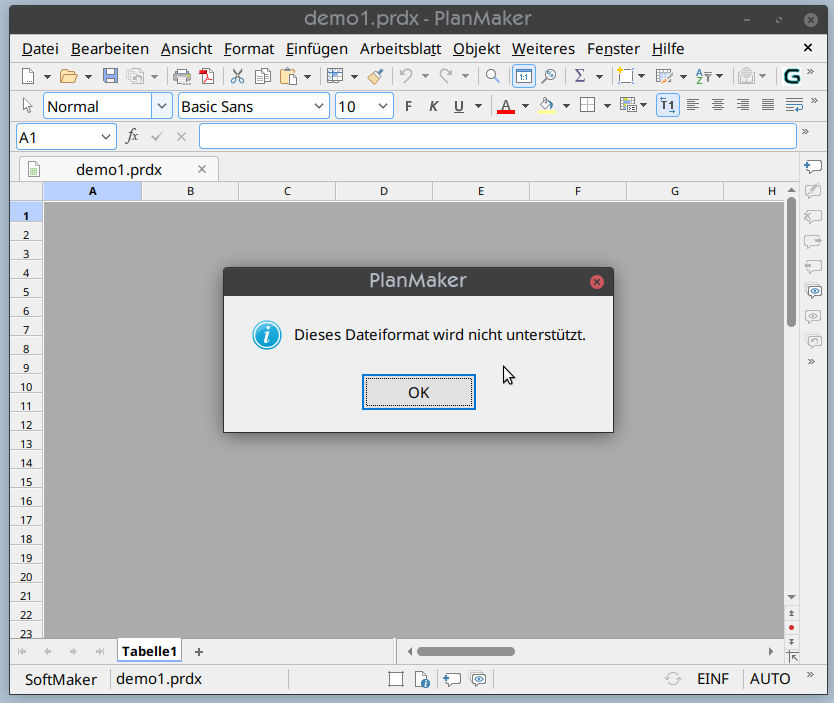
Task: Save the document with the floppy disk icon
Action: pyautogui.click(x=110, y=76)
